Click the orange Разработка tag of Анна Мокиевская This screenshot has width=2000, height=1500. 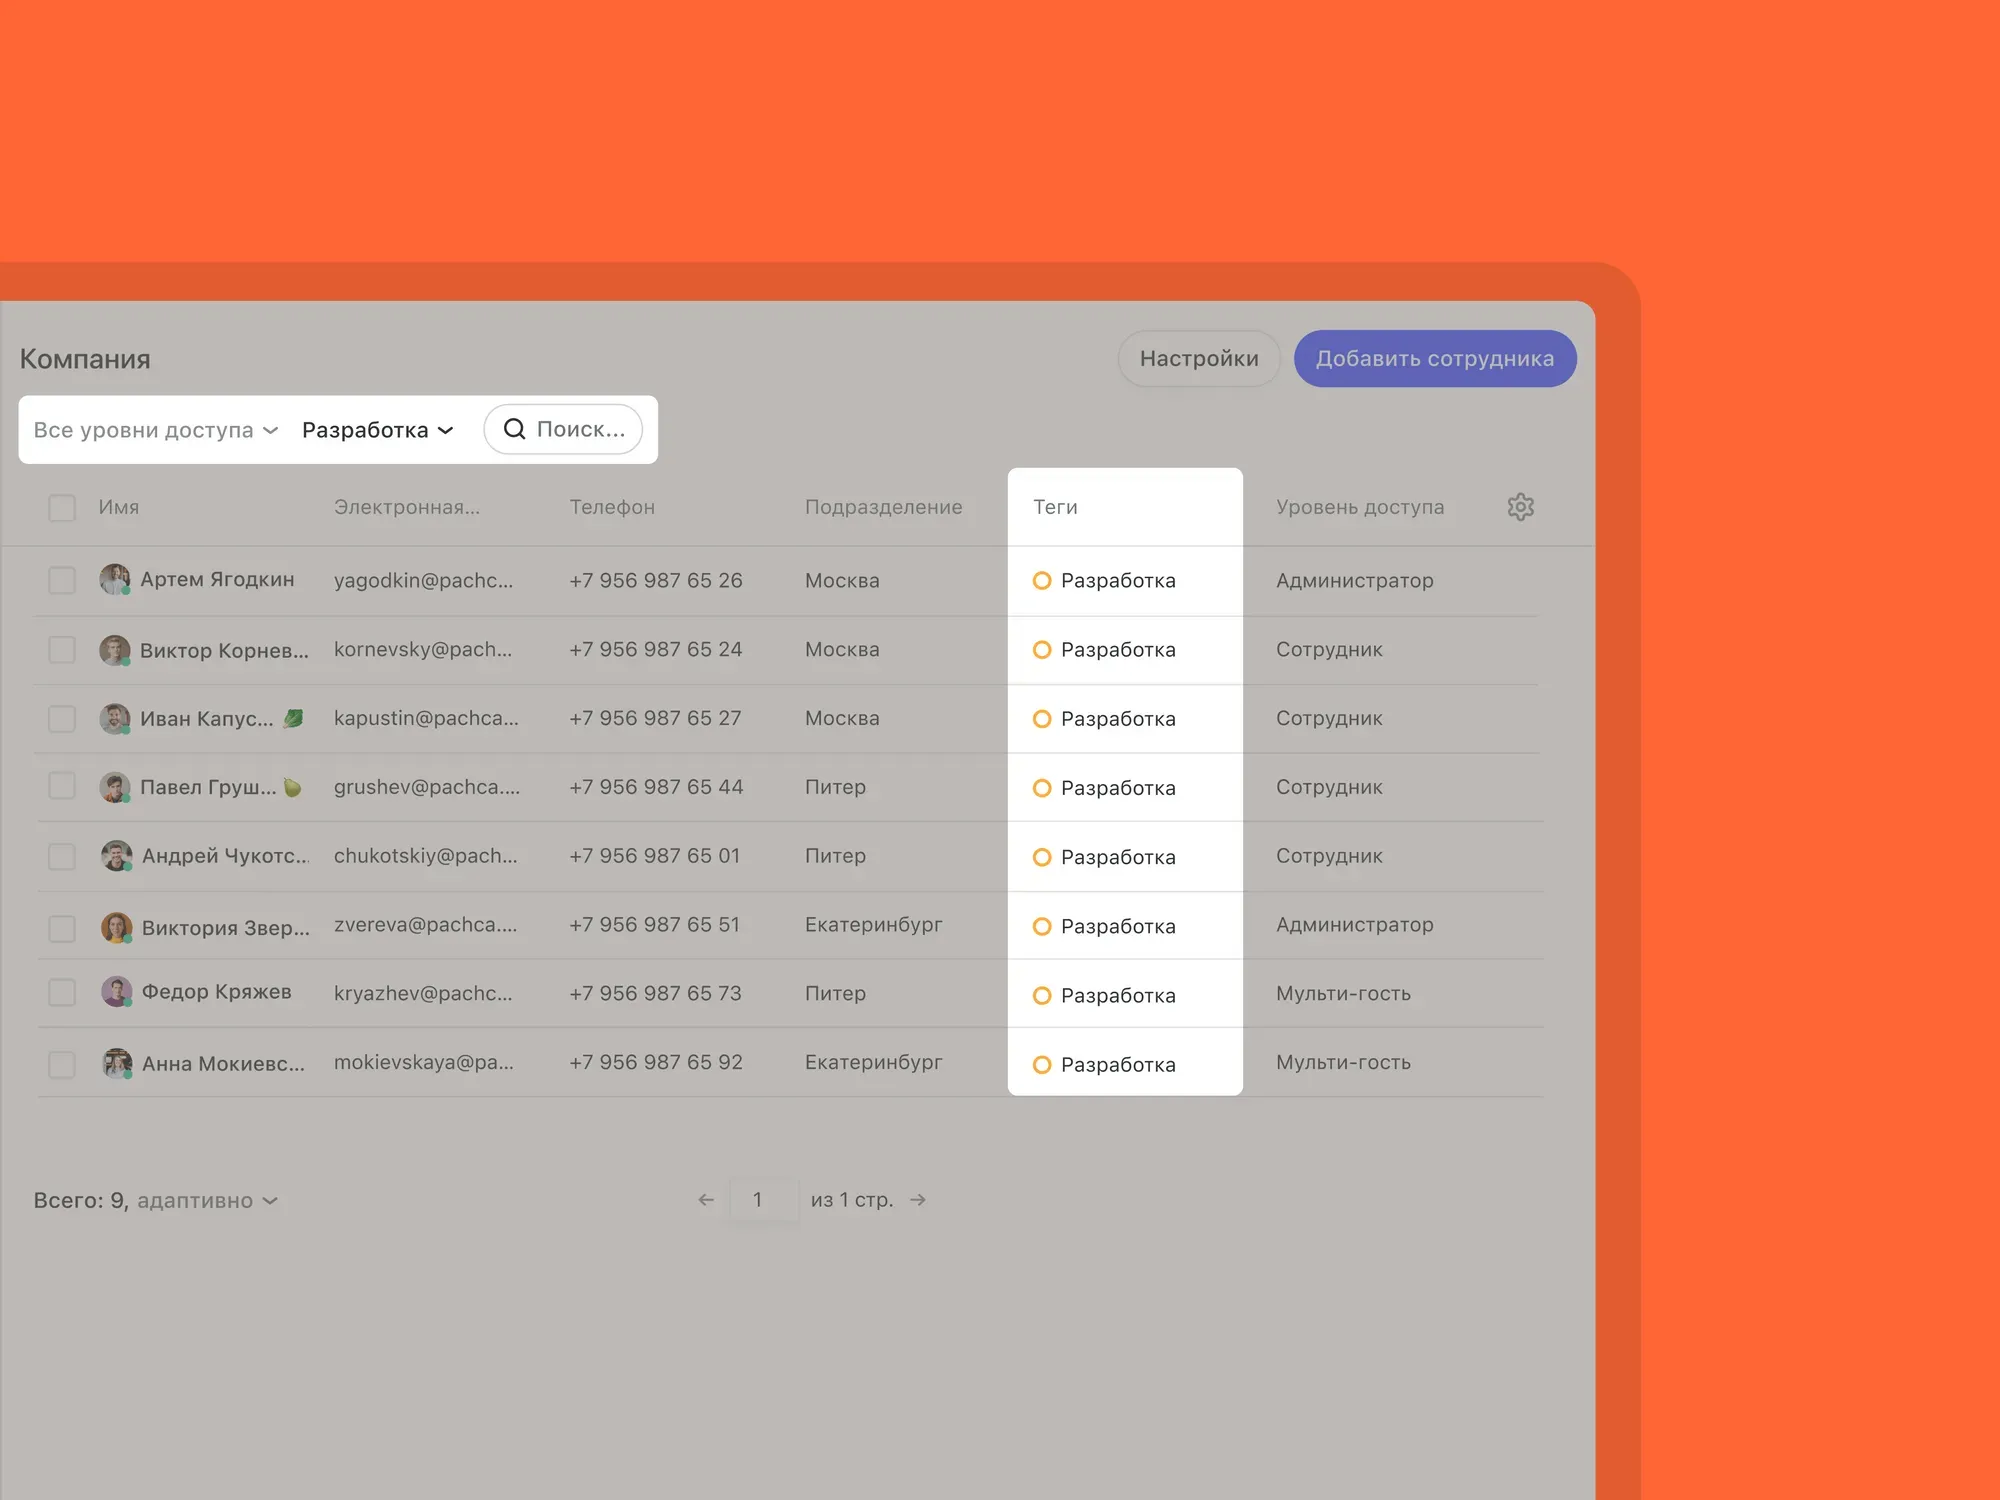[x=1105, y=1064]
